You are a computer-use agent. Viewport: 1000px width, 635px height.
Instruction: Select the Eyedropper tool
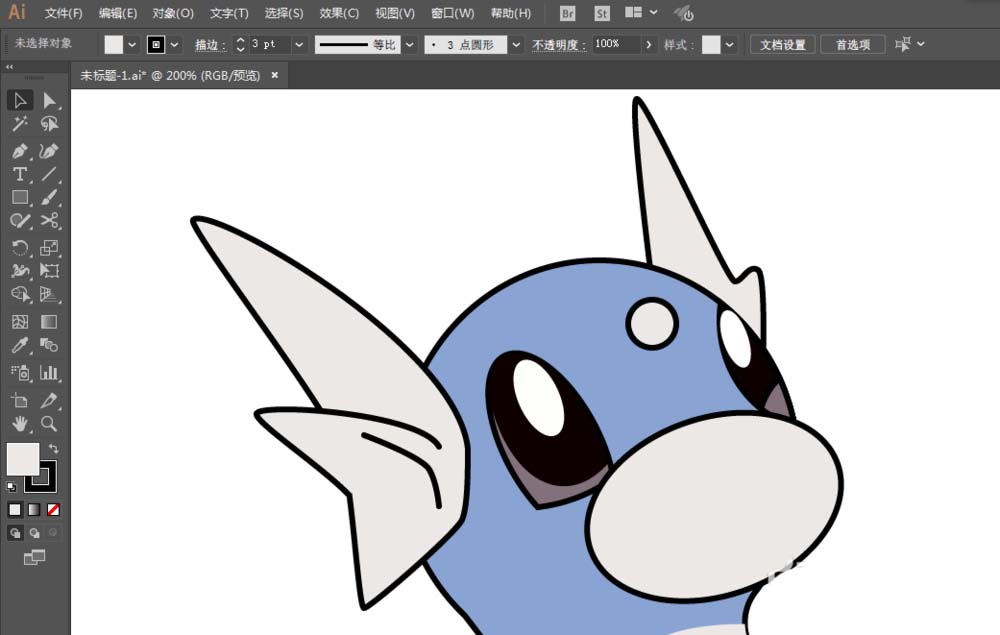pyautogui.click(x=20, y=346)
